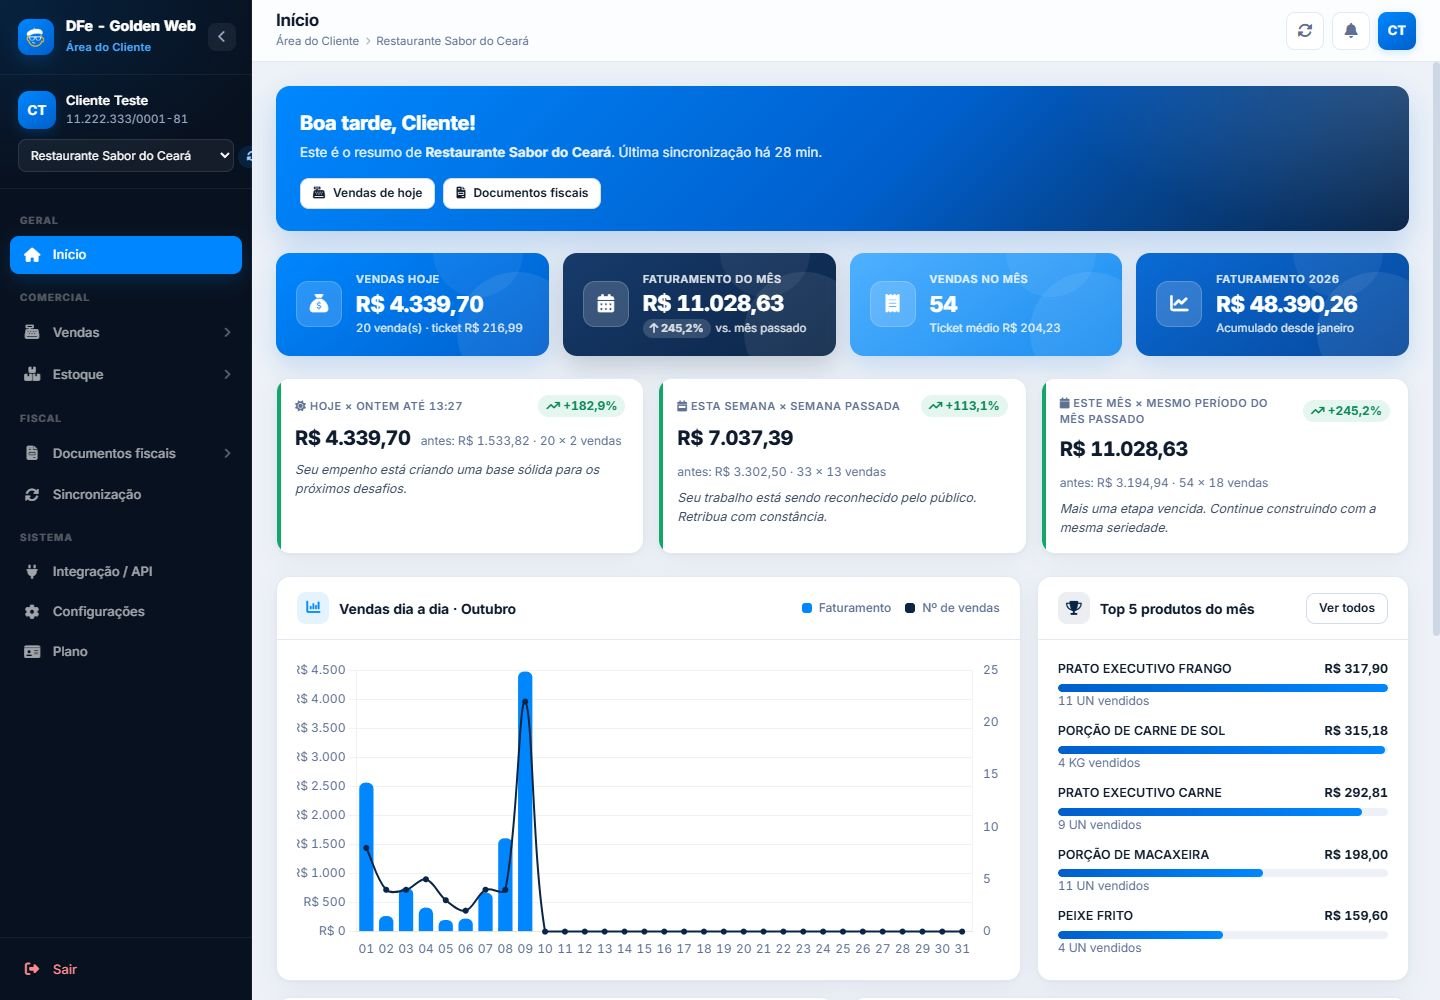
Task: Toggle the Faturamento series in chart legend
Action: (846, 608)
